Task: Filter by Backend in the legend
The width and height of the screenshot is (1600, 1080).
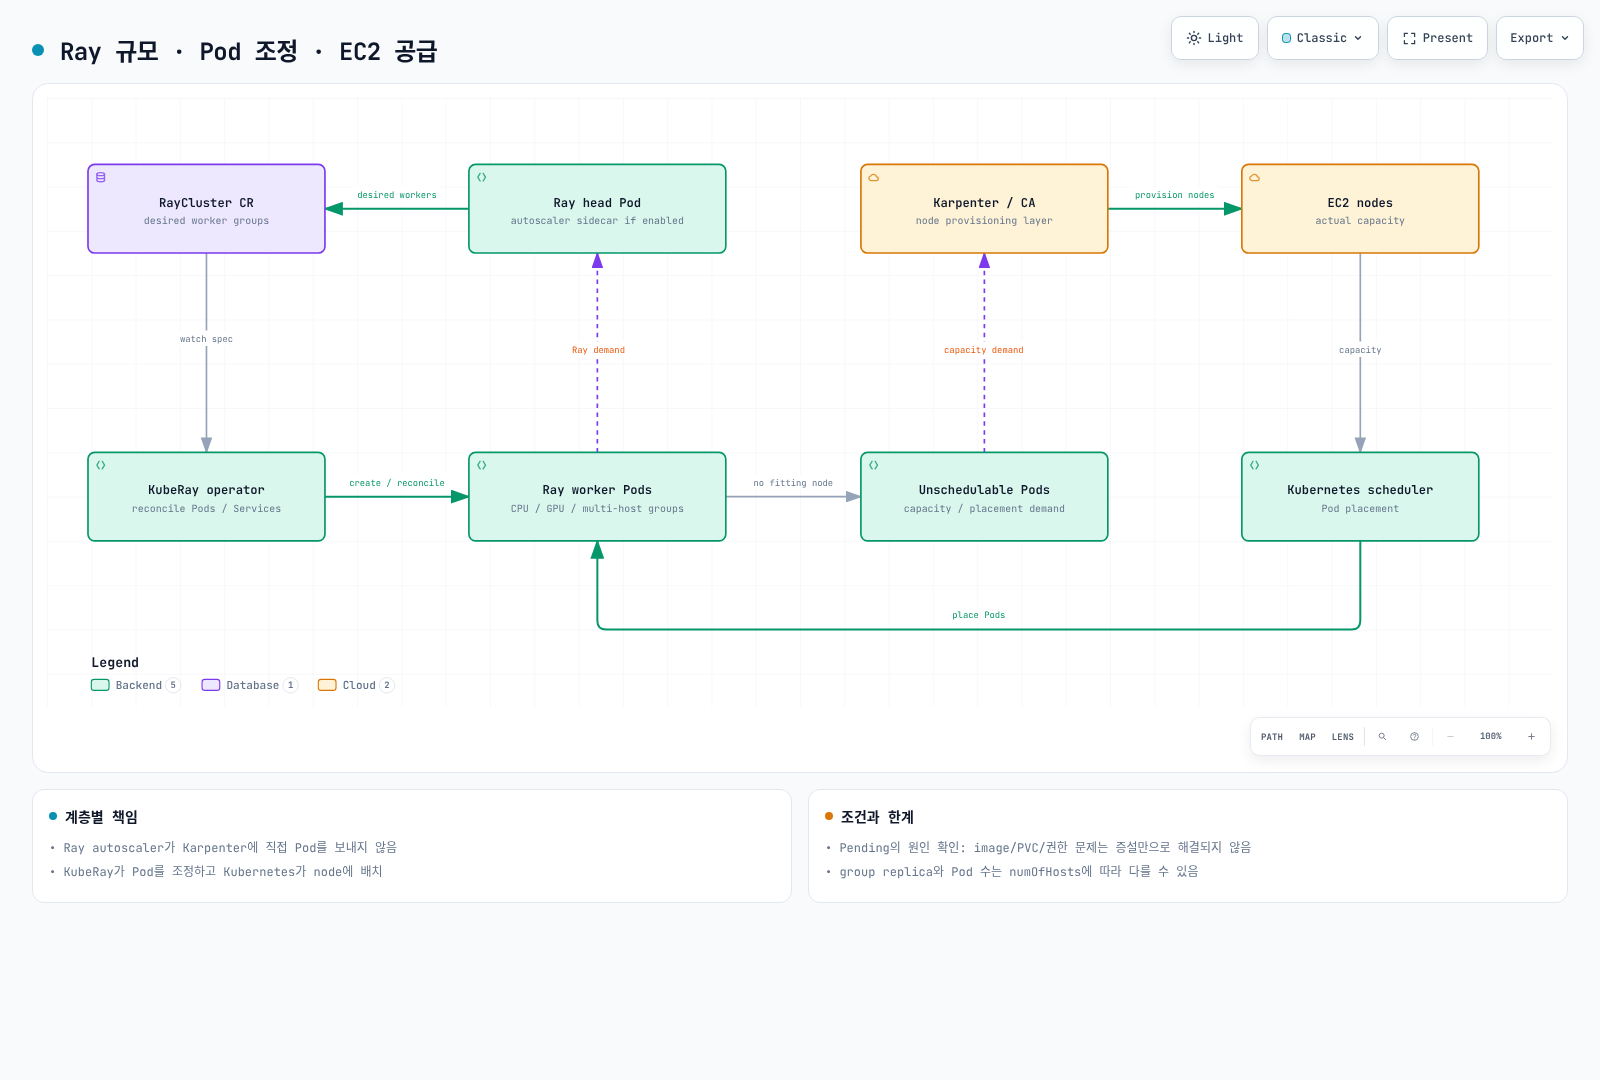Action: tap(135, 685)
